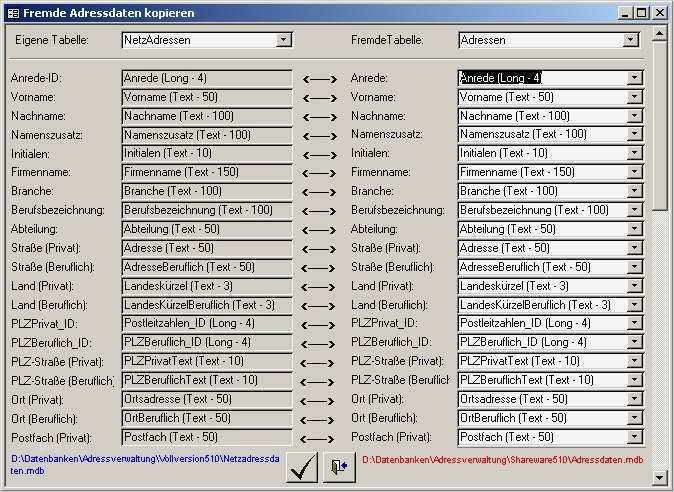Viewport: 674px width, 492px height.
Task: Click the left Namenszusatz label
Action: (47, 135)
